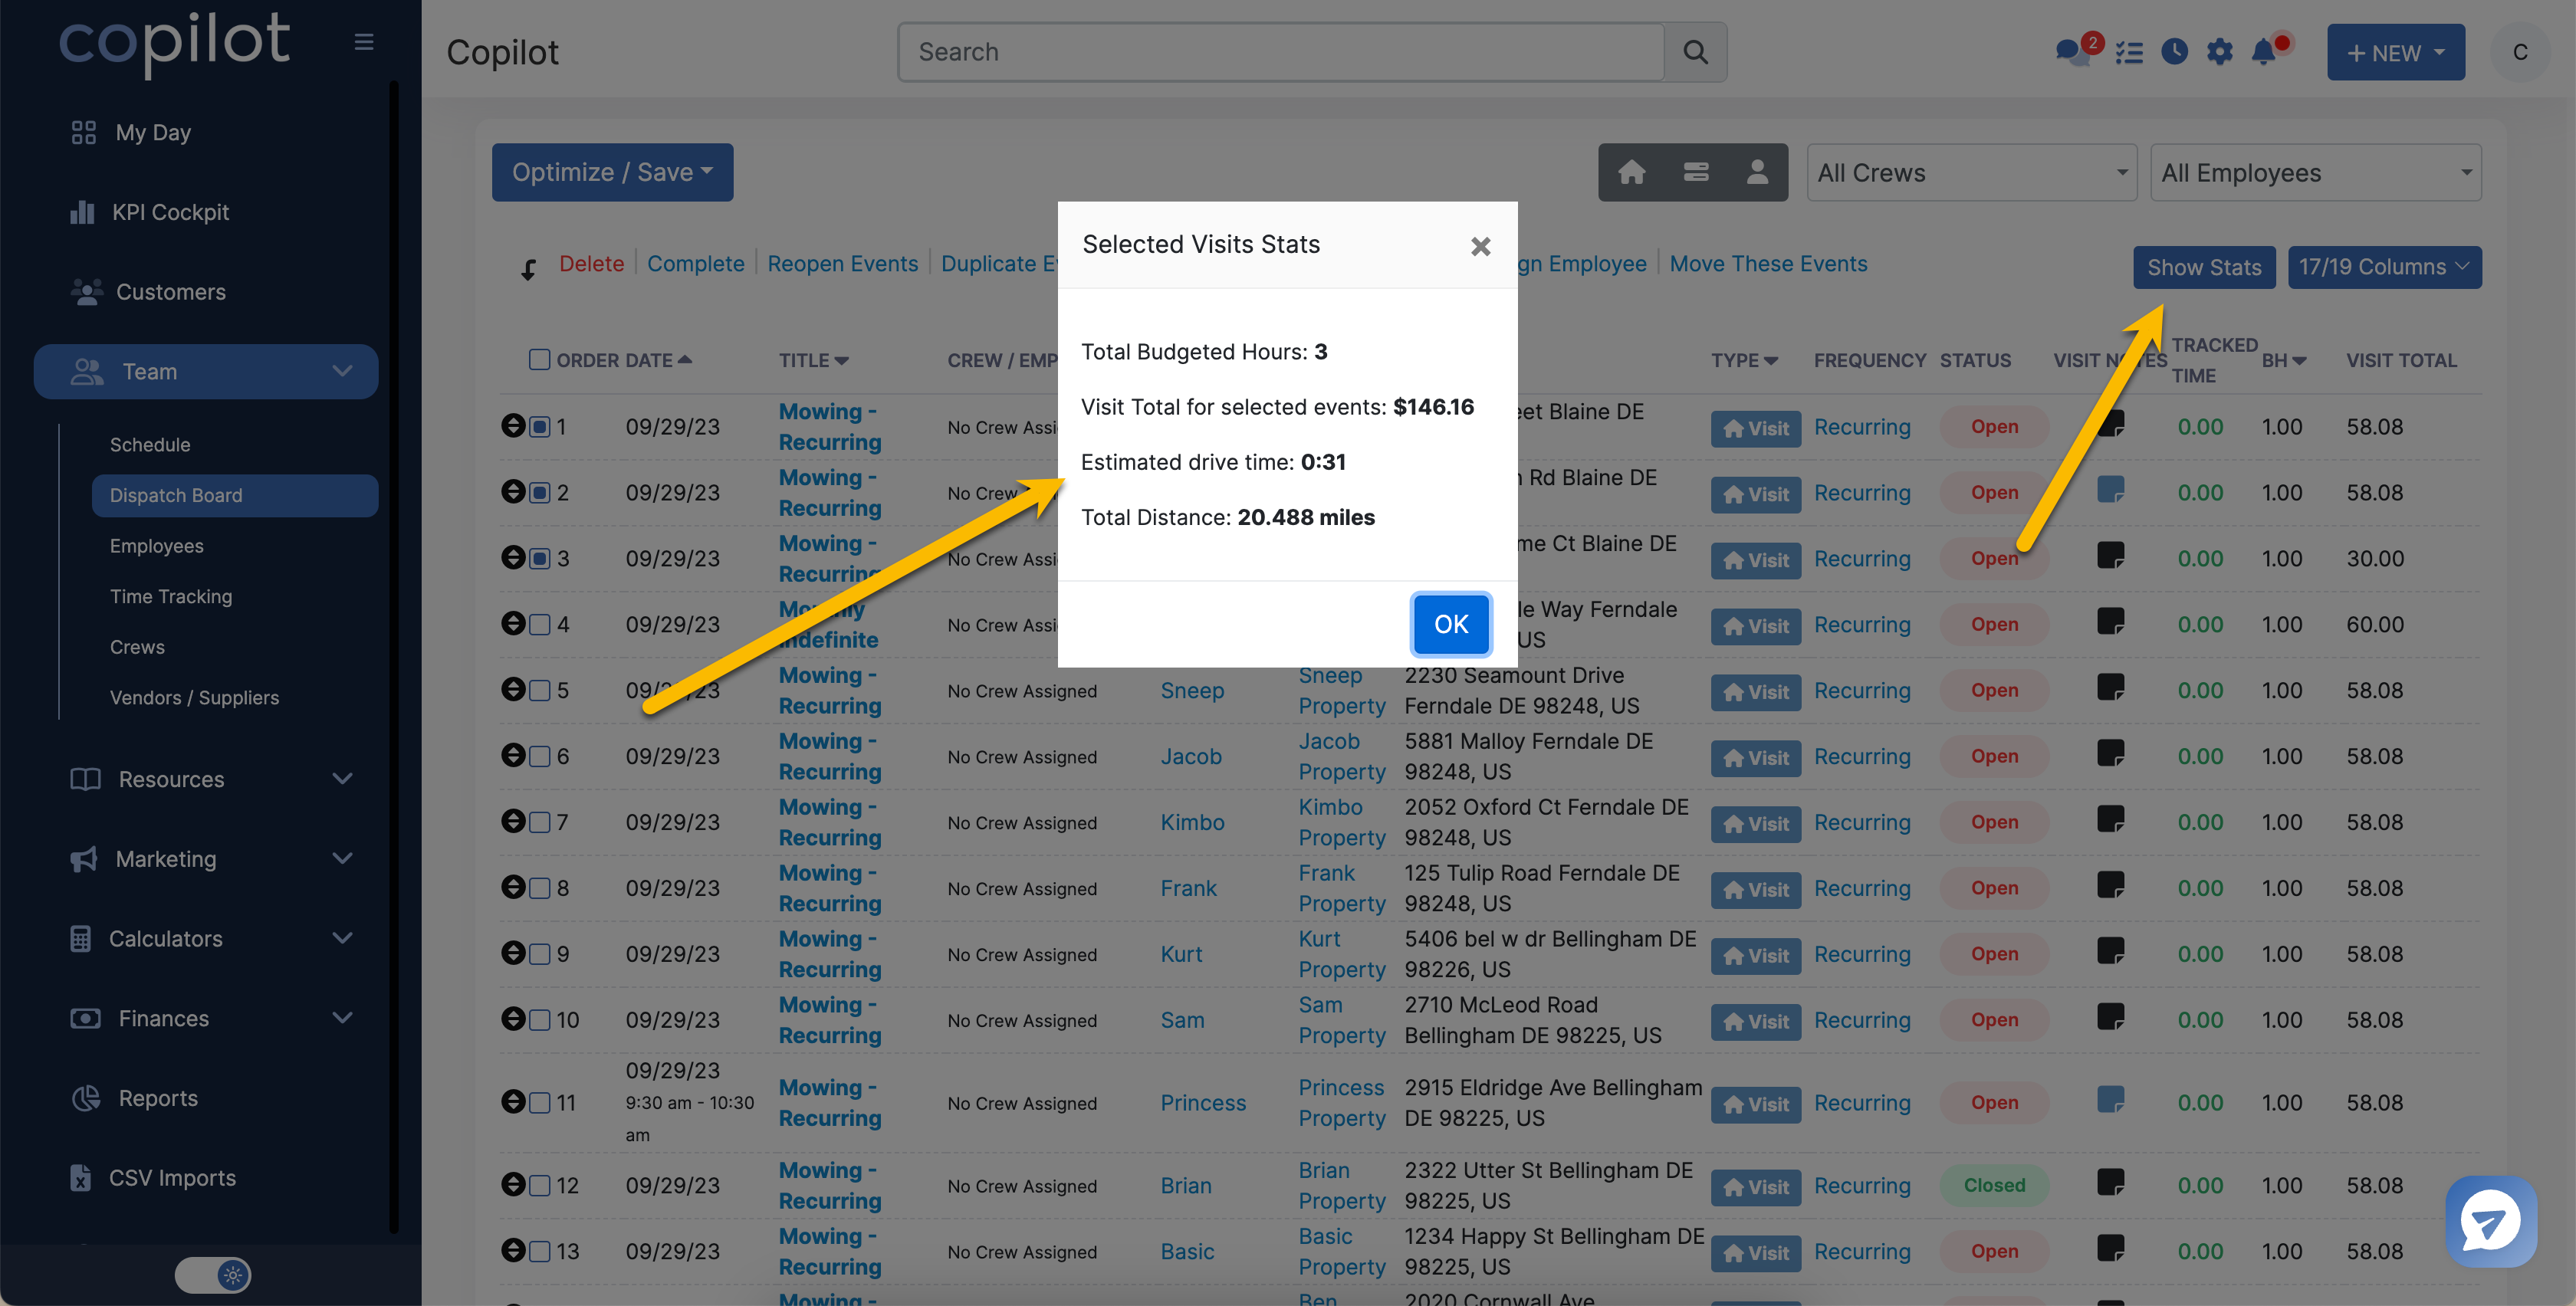Viewport: 2576px width, 1306px height.
Task: Uncheck checkbox for row 2
Action: point(539,493)
